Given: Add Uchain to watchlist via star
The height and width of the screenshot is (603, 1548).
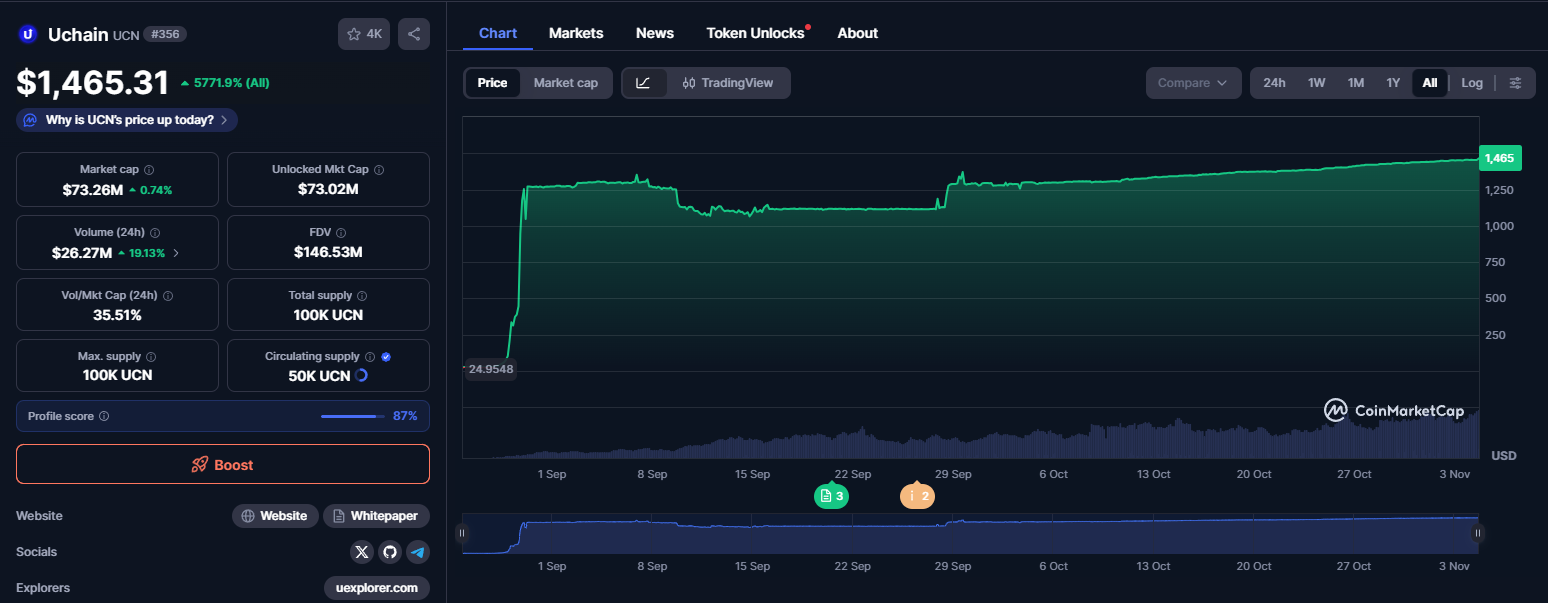Looking at the screenshot, I should pos(353,33).
